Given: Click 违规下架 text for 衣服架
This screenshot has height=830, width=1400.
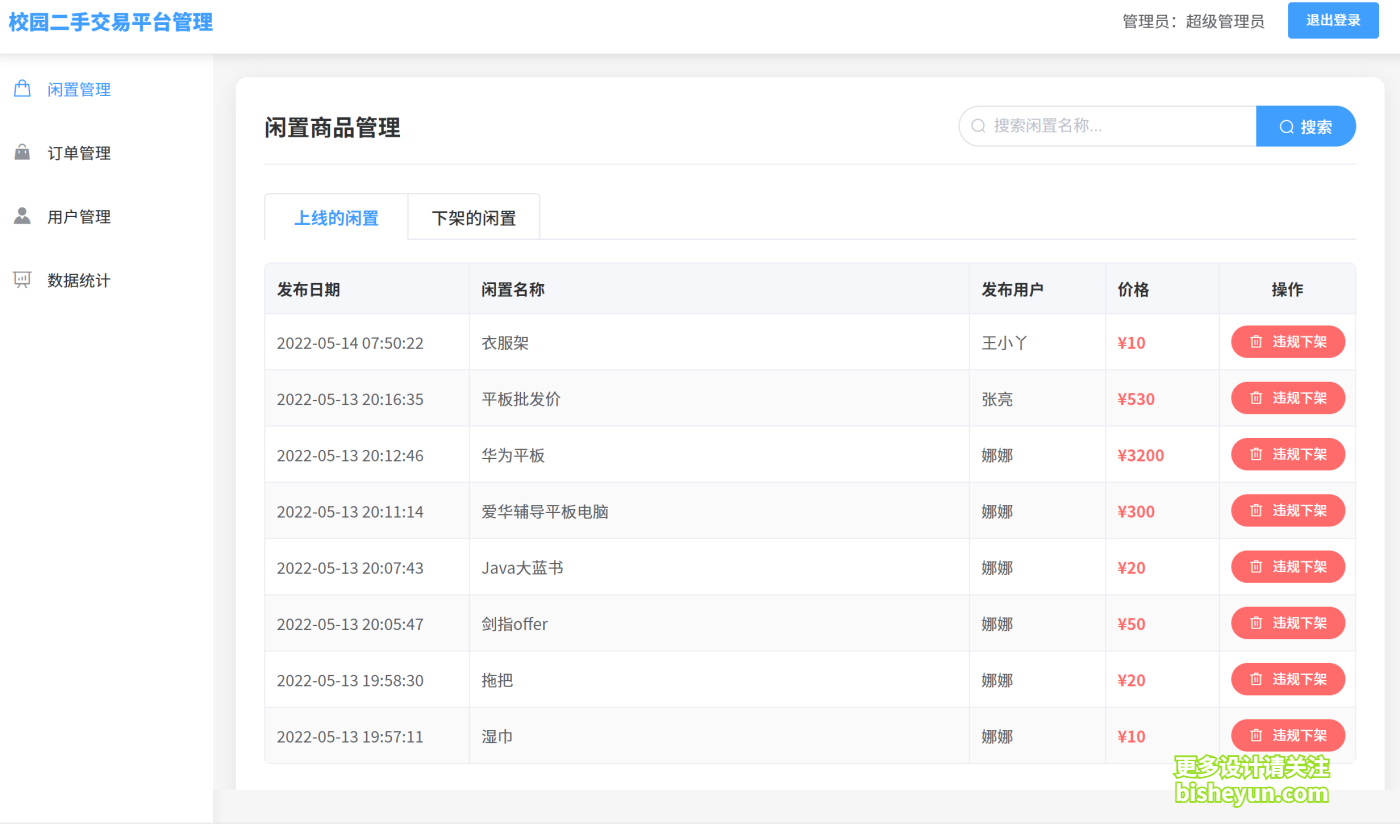Looking at the screenshot, I should [1299, 342].
